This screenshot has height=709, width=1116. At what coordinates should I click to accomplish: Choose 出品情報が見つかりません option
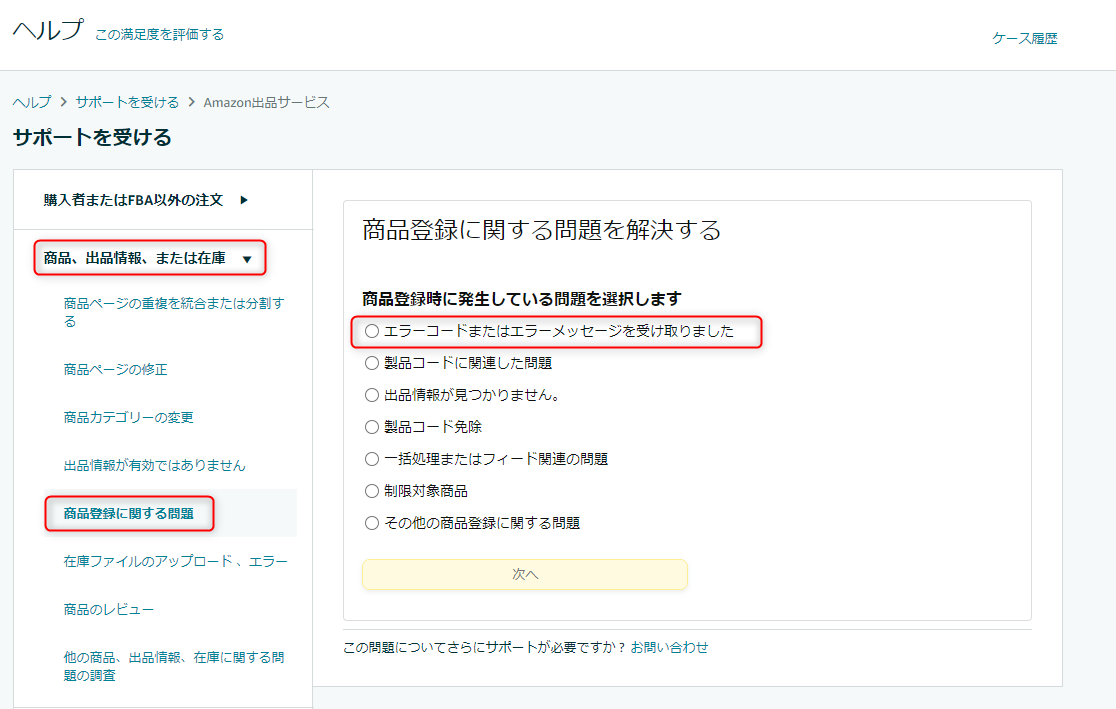(371, 395)
